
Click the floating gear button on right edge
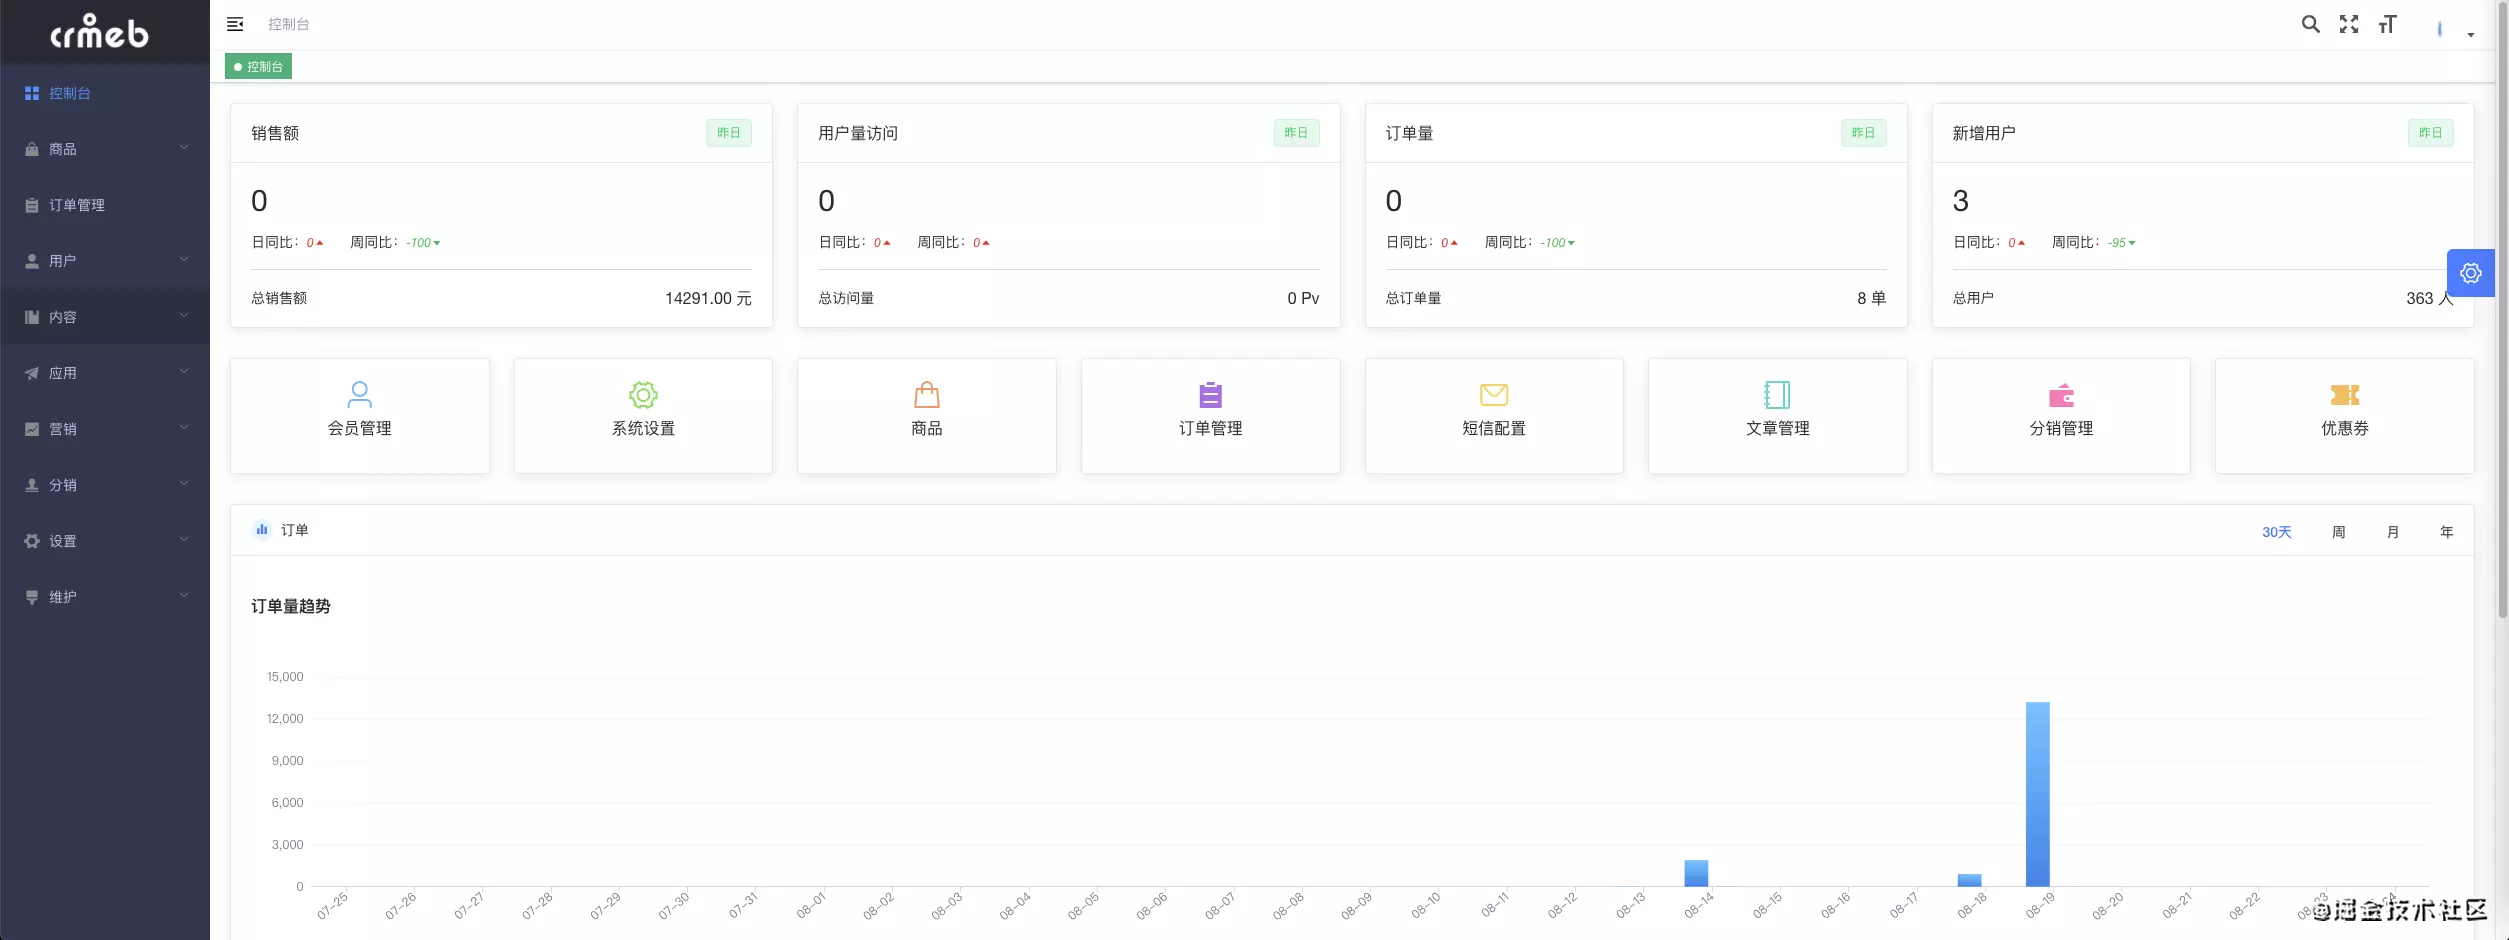coord(2471,273)
